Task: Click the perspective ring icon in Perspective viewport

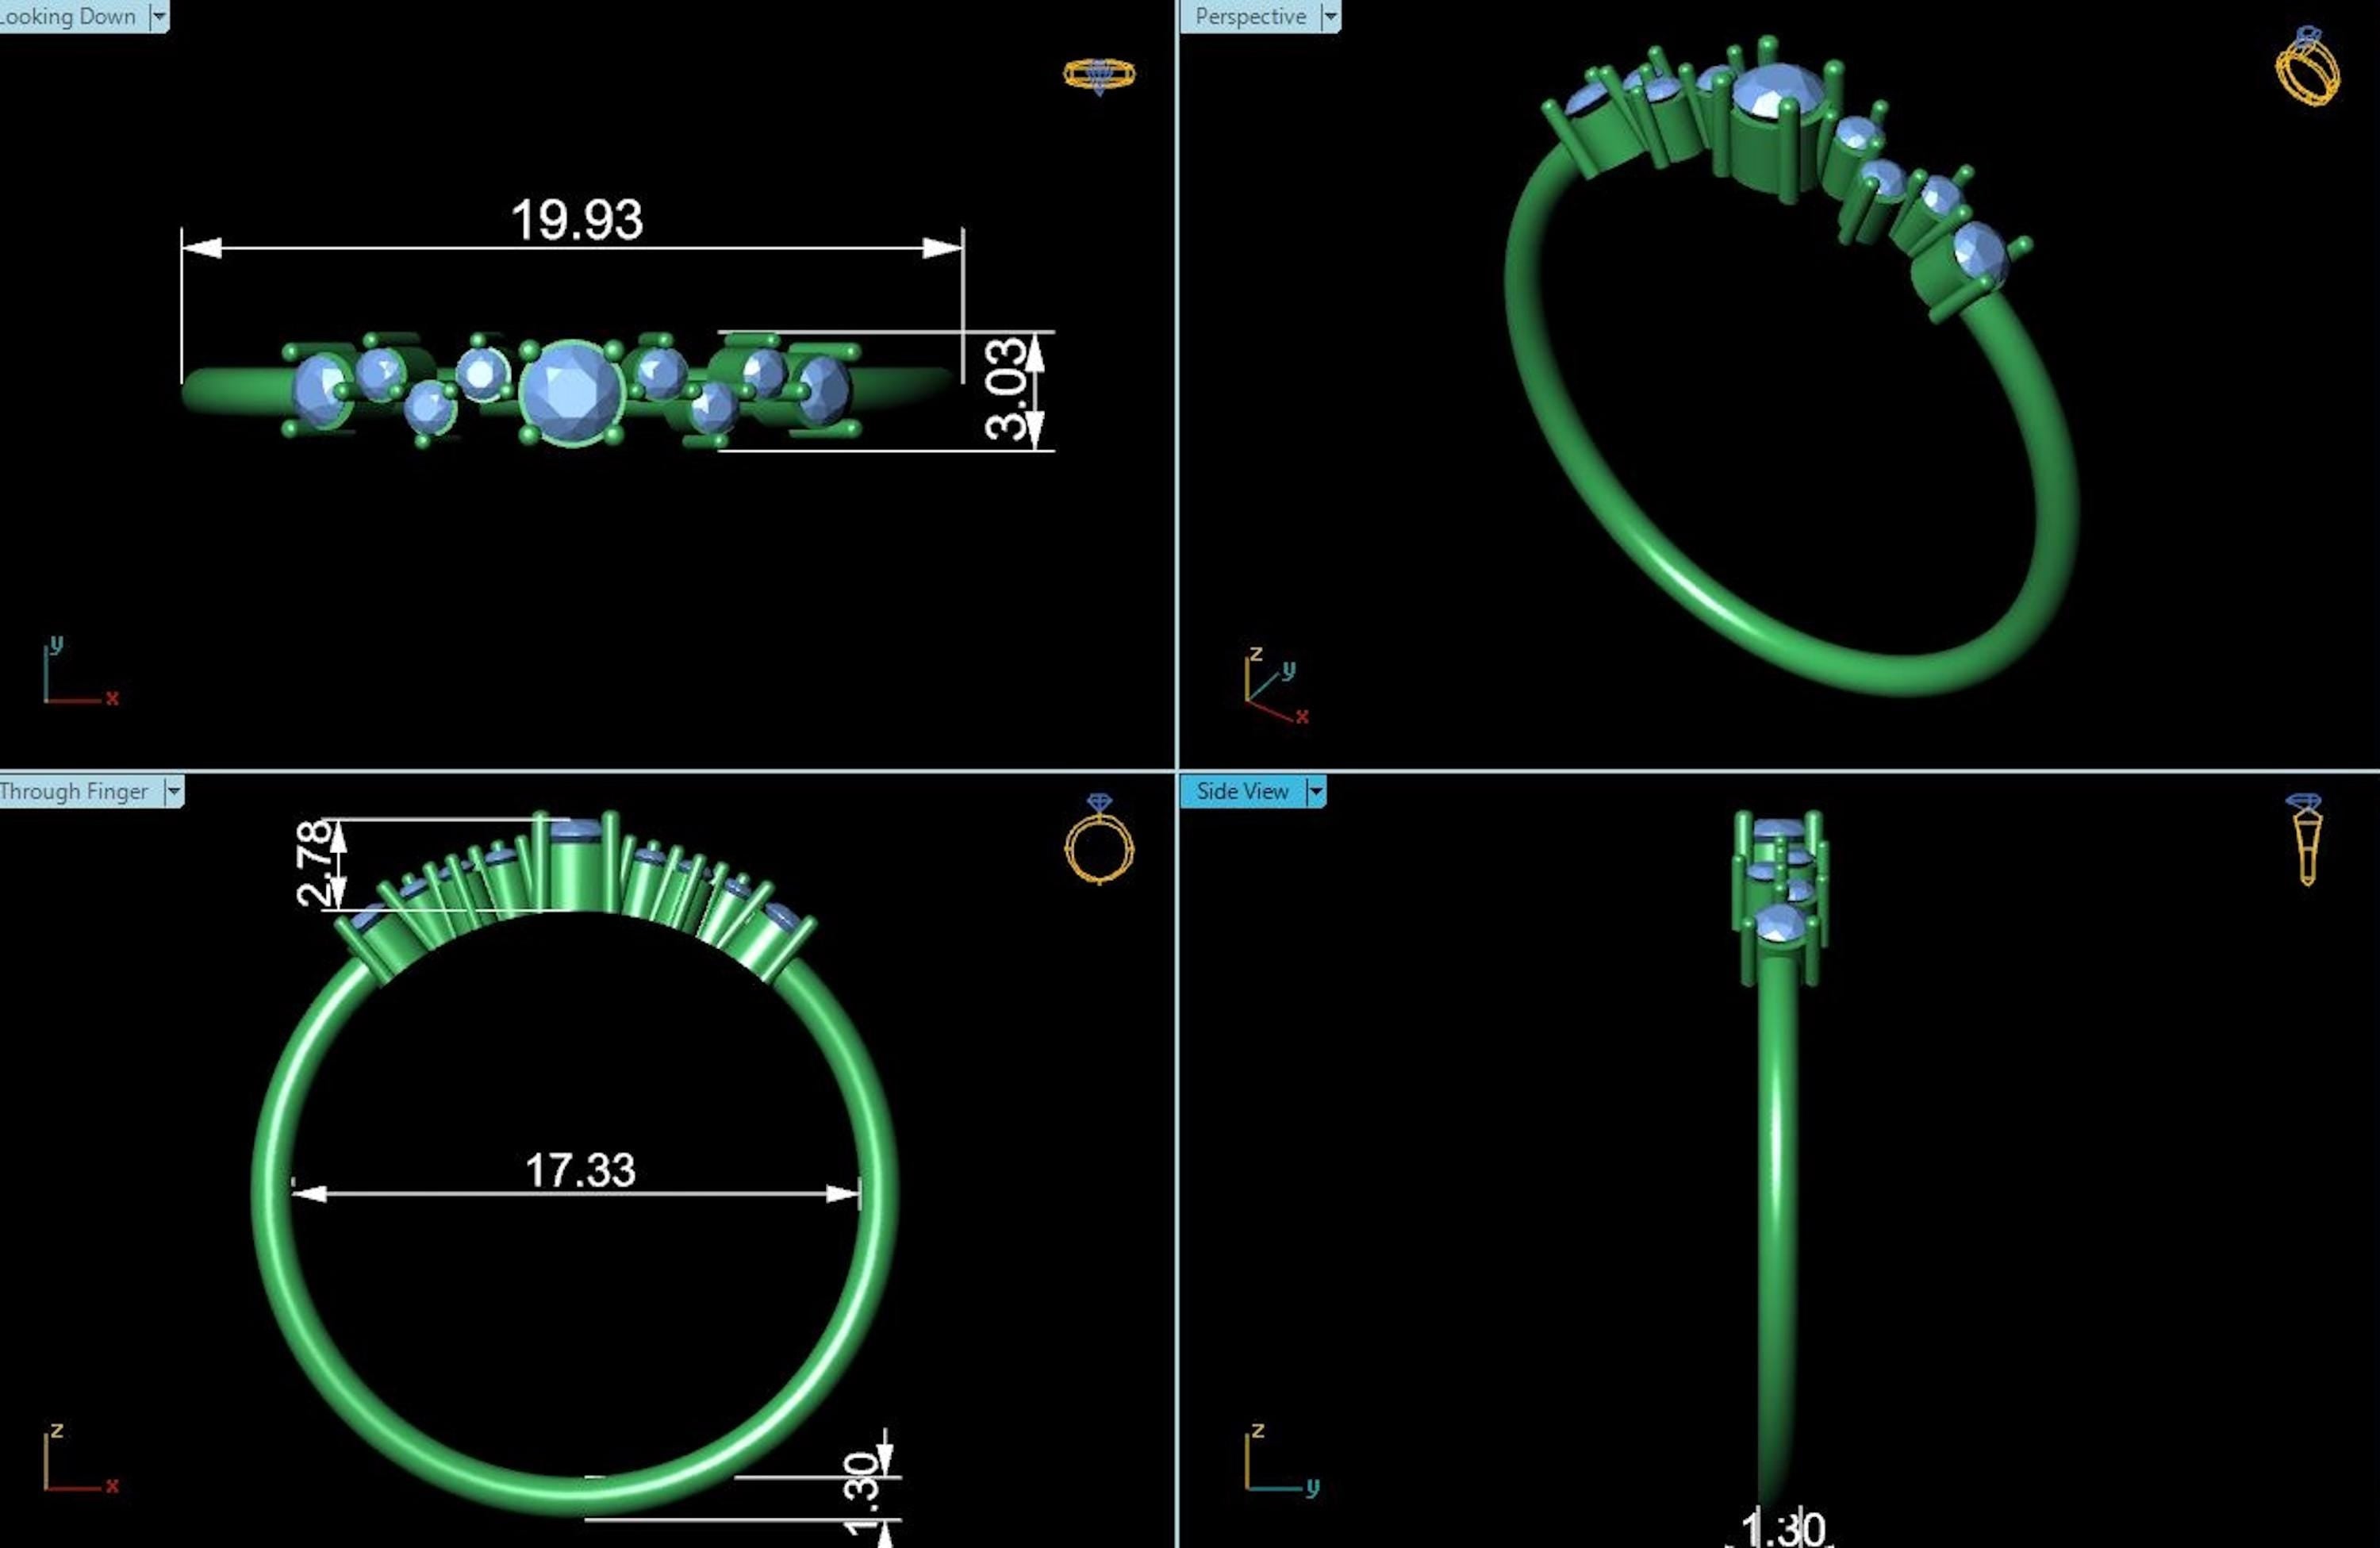Action: click(2307, 67)
